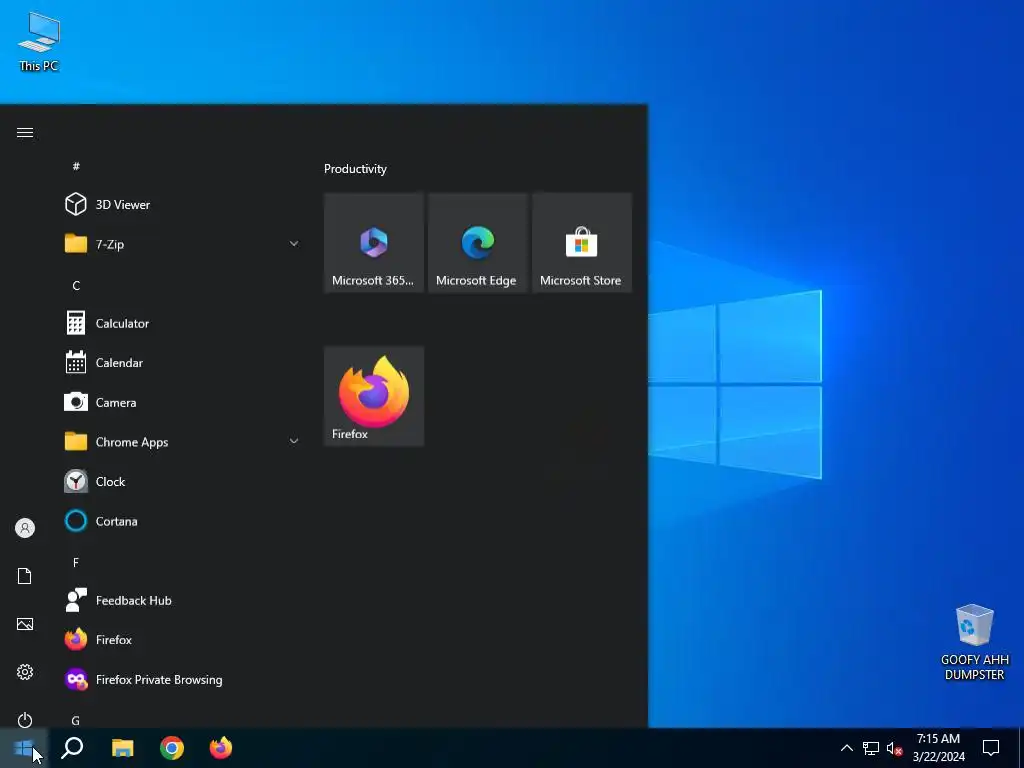Screen dimensions: 1024x768
Task: Open the user account icon in Start sidebar
Action: 25,528
